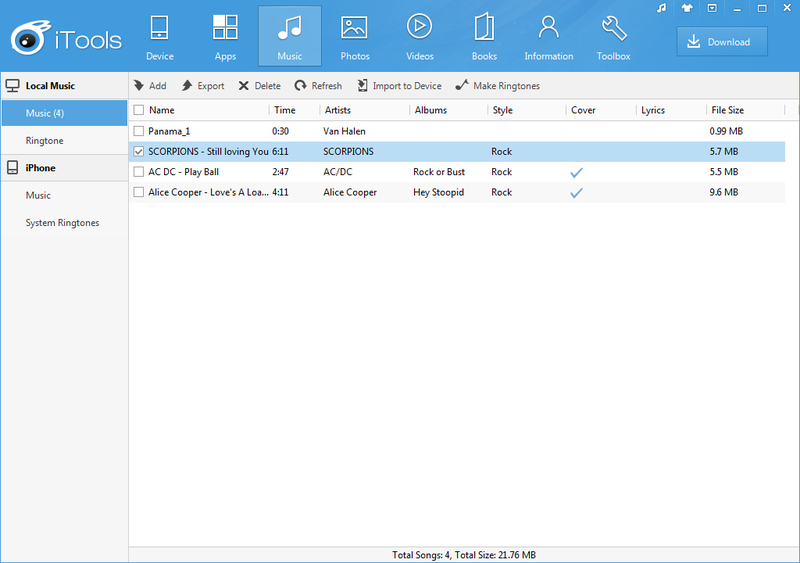Check the Panama_1 song checkbox

pyautogui.click(x=138, y=131)
